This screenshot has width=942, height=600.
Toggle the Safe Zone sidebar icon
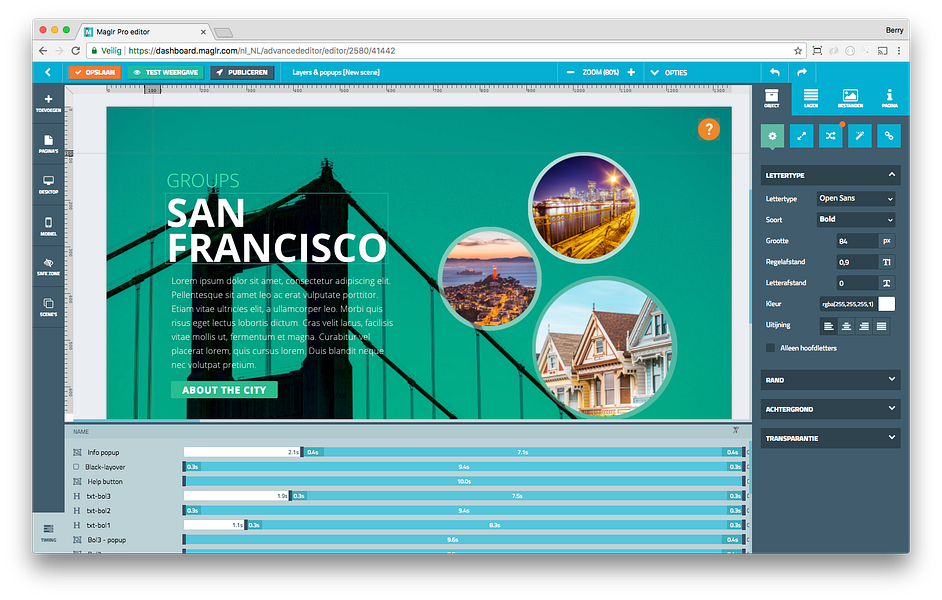click(x=49, y=267)
